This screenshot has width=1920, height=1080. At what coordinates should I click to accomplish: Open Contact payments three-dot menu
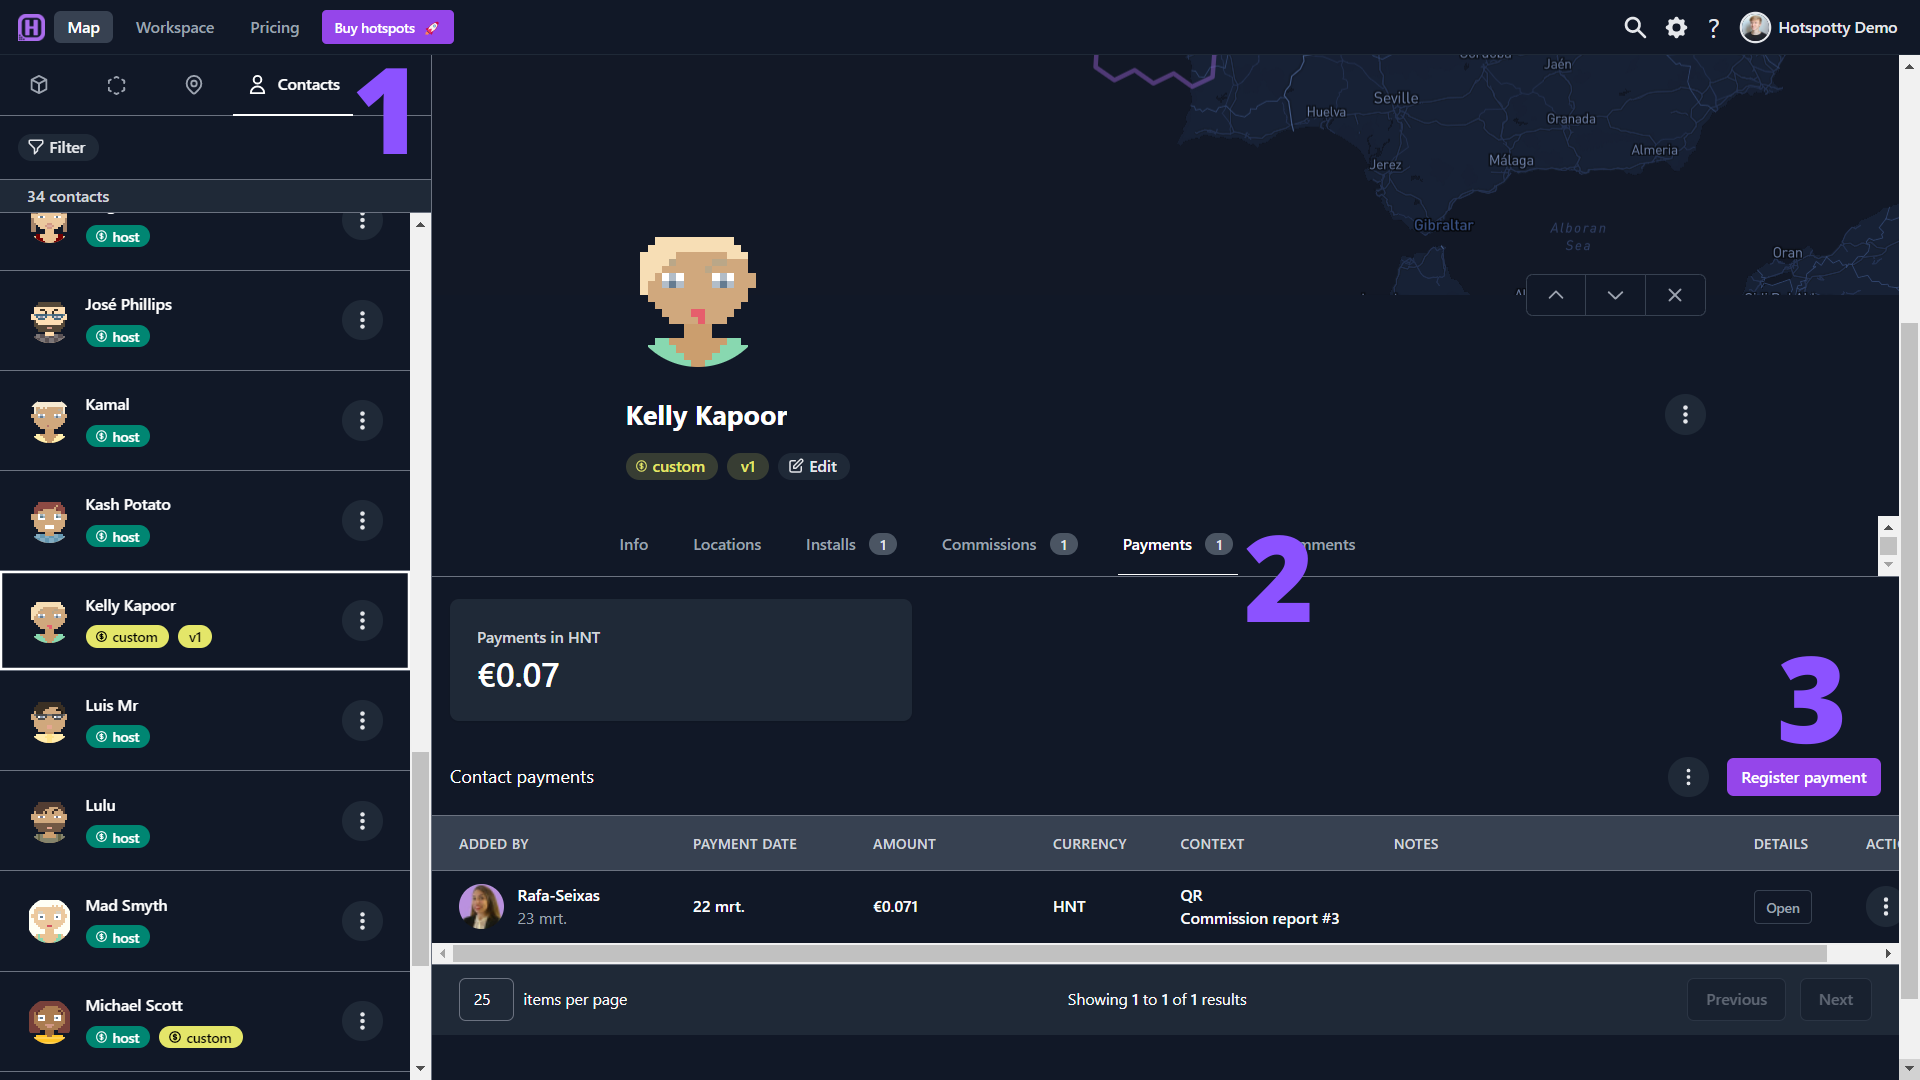tap(1688, 777)
